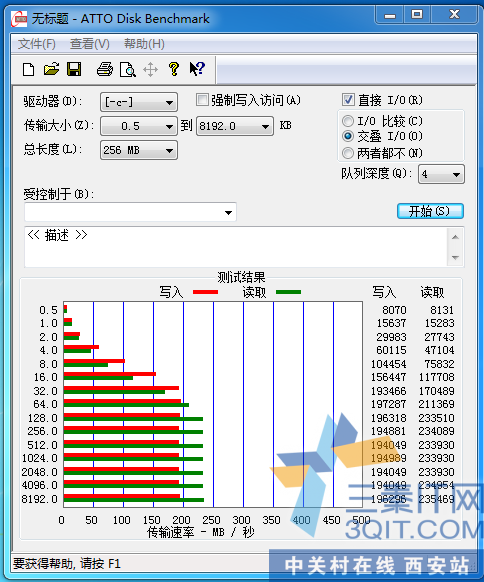Open the 8192.0 maximum transfer size dropdown
Viewport: 484px width, 582px height.
(x=235, y=126)
